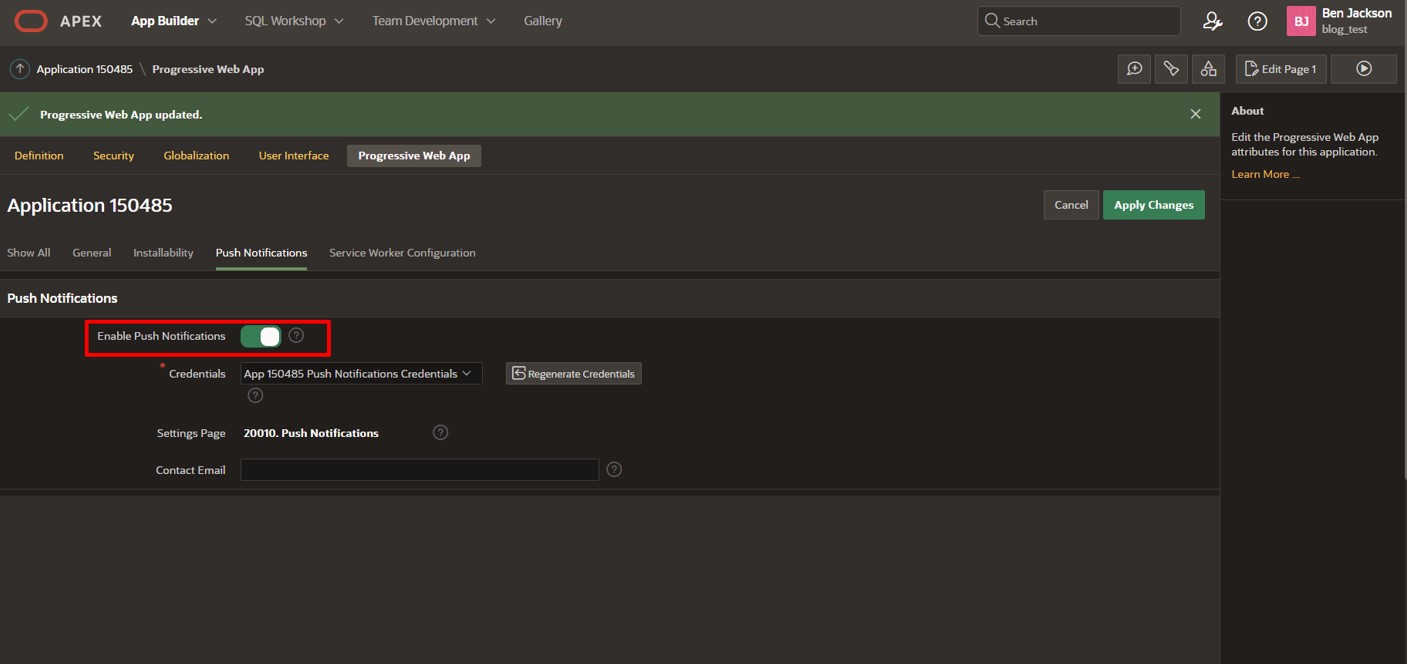
Task: Select the Show All sub-tab
Action: [28, 253]
